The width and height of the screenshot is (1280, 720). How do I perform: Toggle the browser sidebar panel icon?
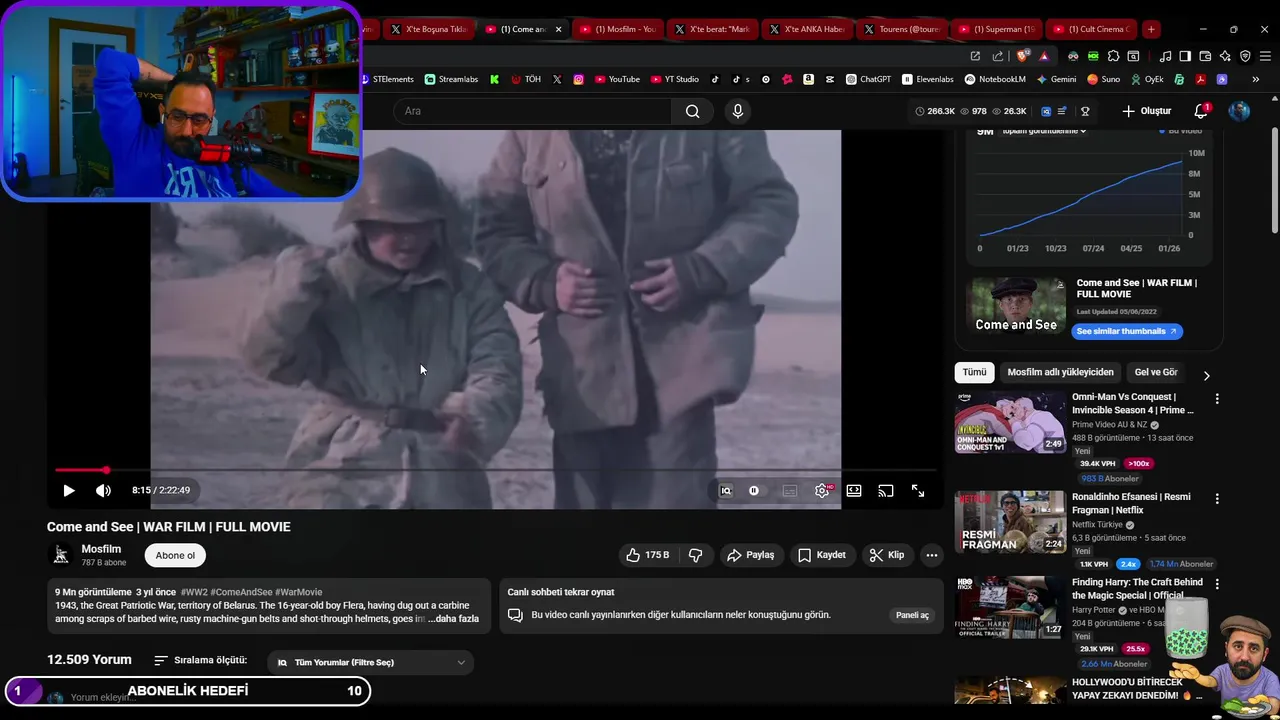coord(1185,56)
